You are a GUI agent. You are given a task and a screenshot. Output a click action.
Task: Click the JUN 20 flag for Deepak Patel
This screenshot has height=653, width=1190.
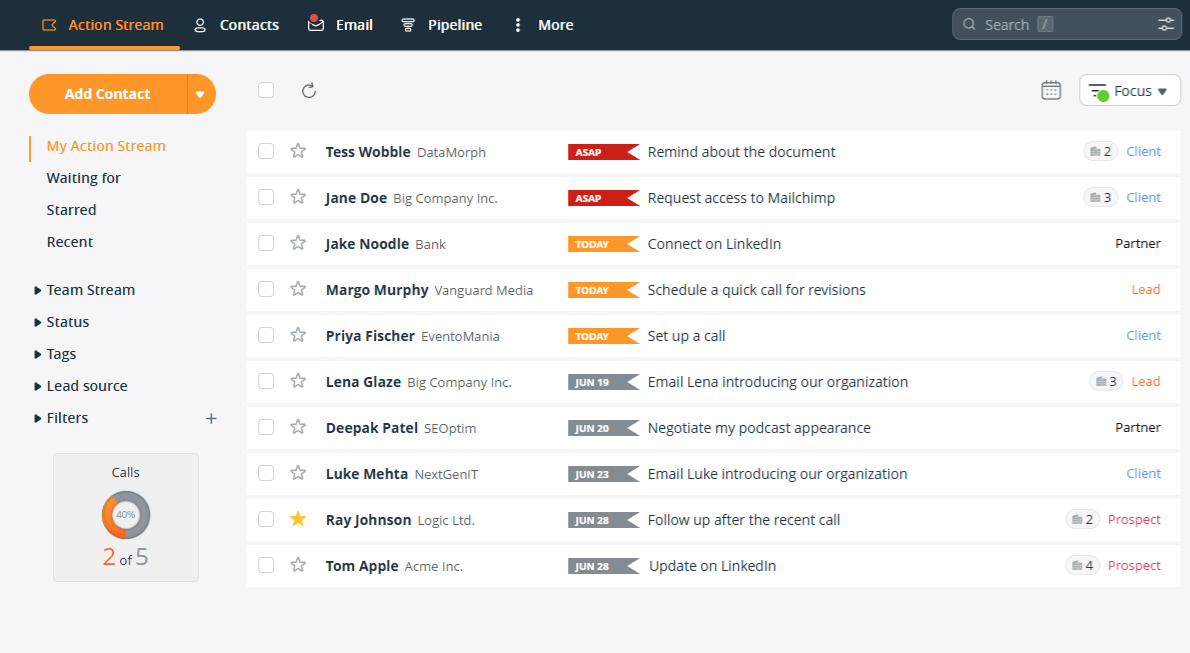click(603, 428)
